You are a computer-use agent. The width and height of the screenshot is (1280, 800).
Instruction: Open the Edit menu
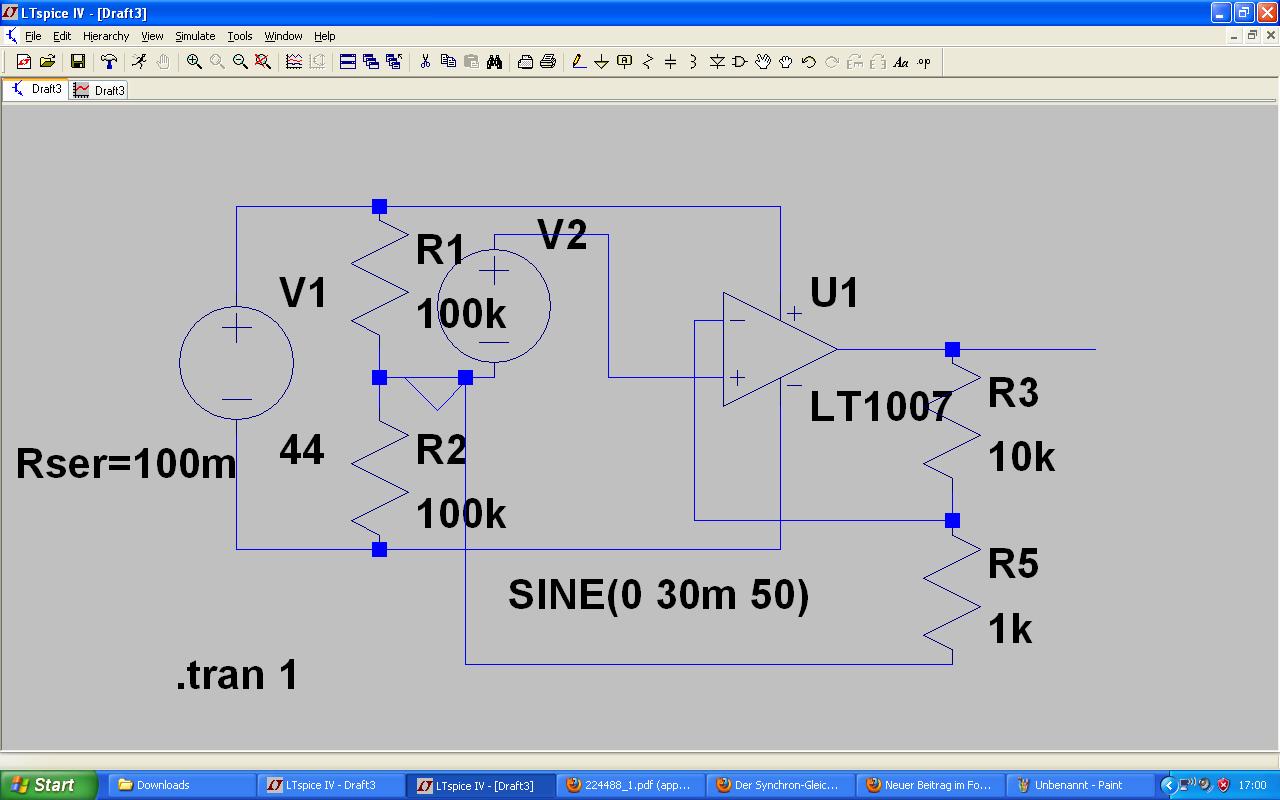pos(62,36)
